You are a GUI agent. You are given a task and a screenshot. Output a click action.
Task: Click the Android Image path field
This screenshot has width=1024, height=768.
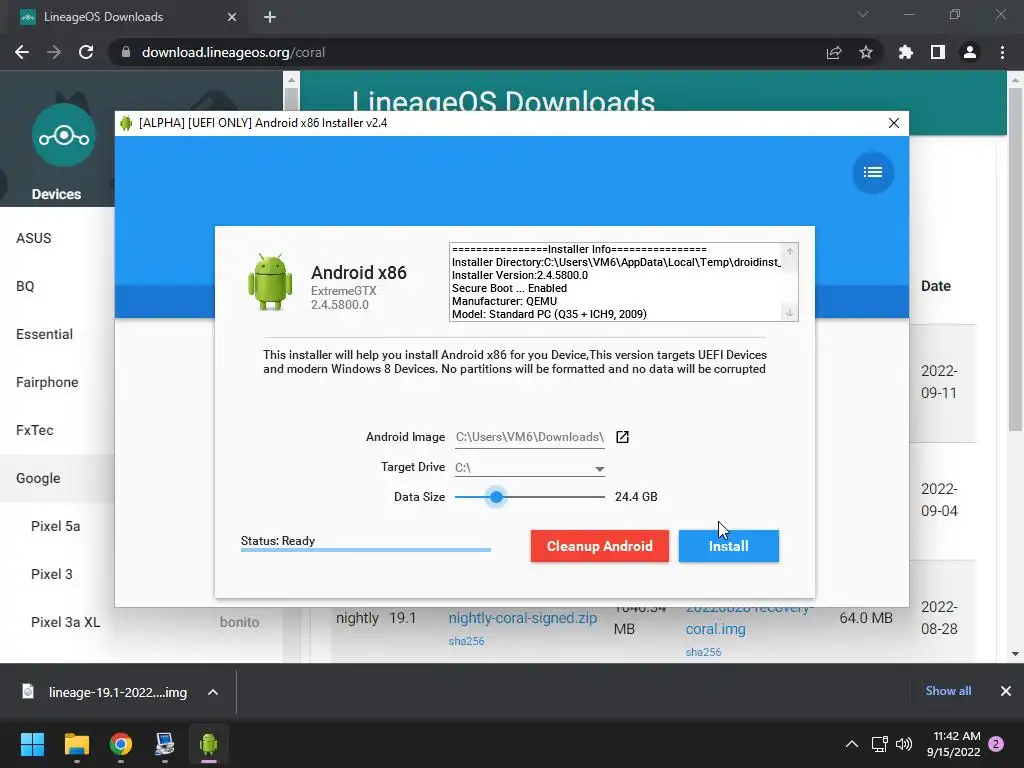pyautogui.click(x=529, y=437)
